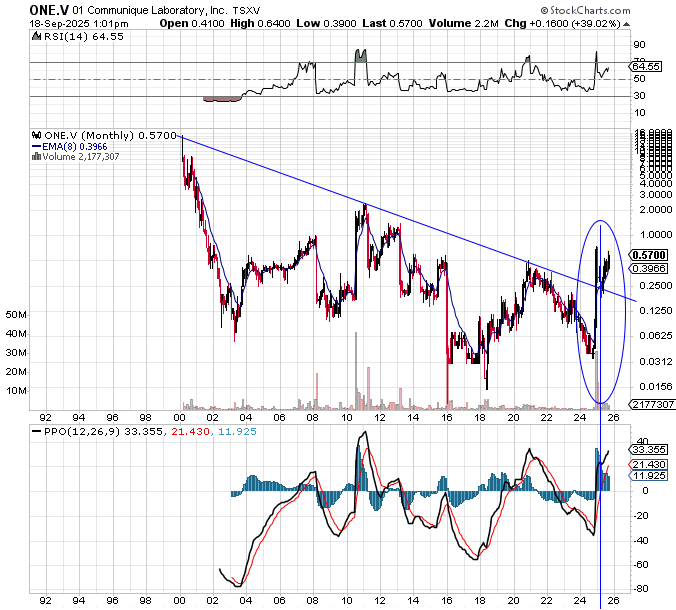Screen dimensions: 676x610
Task: Click the 40M volume axis label
Action: pyautogui.click(x=16, y=334)
